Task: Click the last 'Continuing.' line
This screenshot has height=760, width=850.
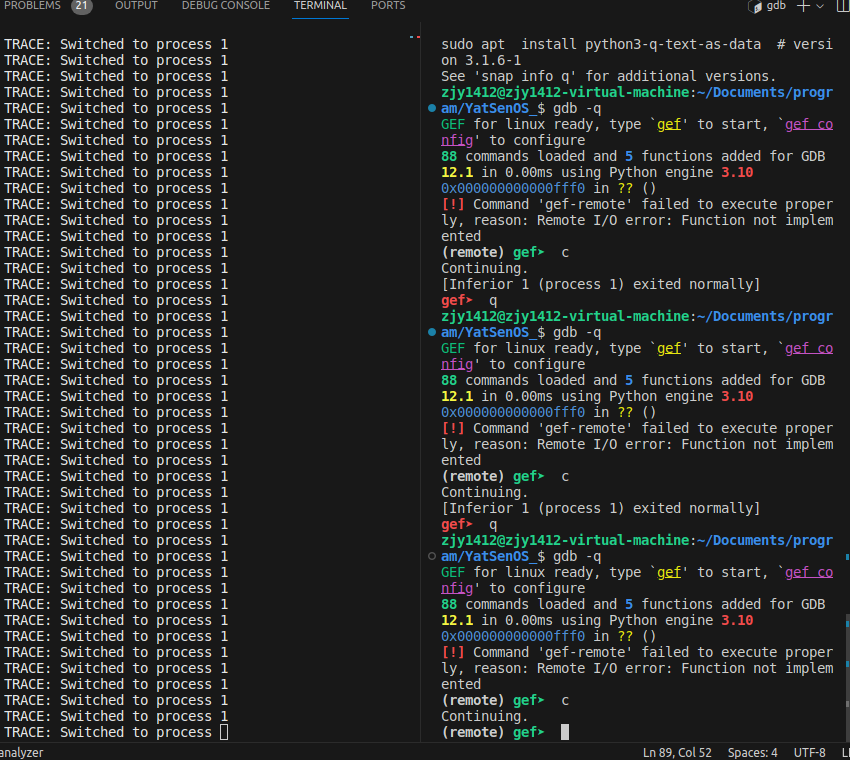Action: click(x=484, y=717)
